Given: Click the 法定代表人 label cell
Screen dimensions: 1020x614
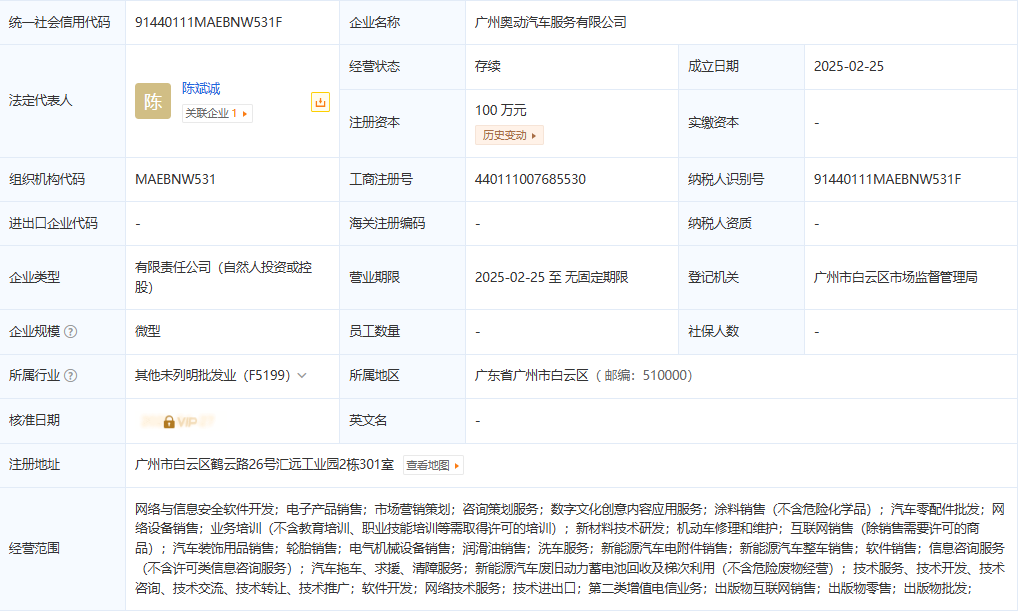Looking at the screenshot, I should coord(62,101).
